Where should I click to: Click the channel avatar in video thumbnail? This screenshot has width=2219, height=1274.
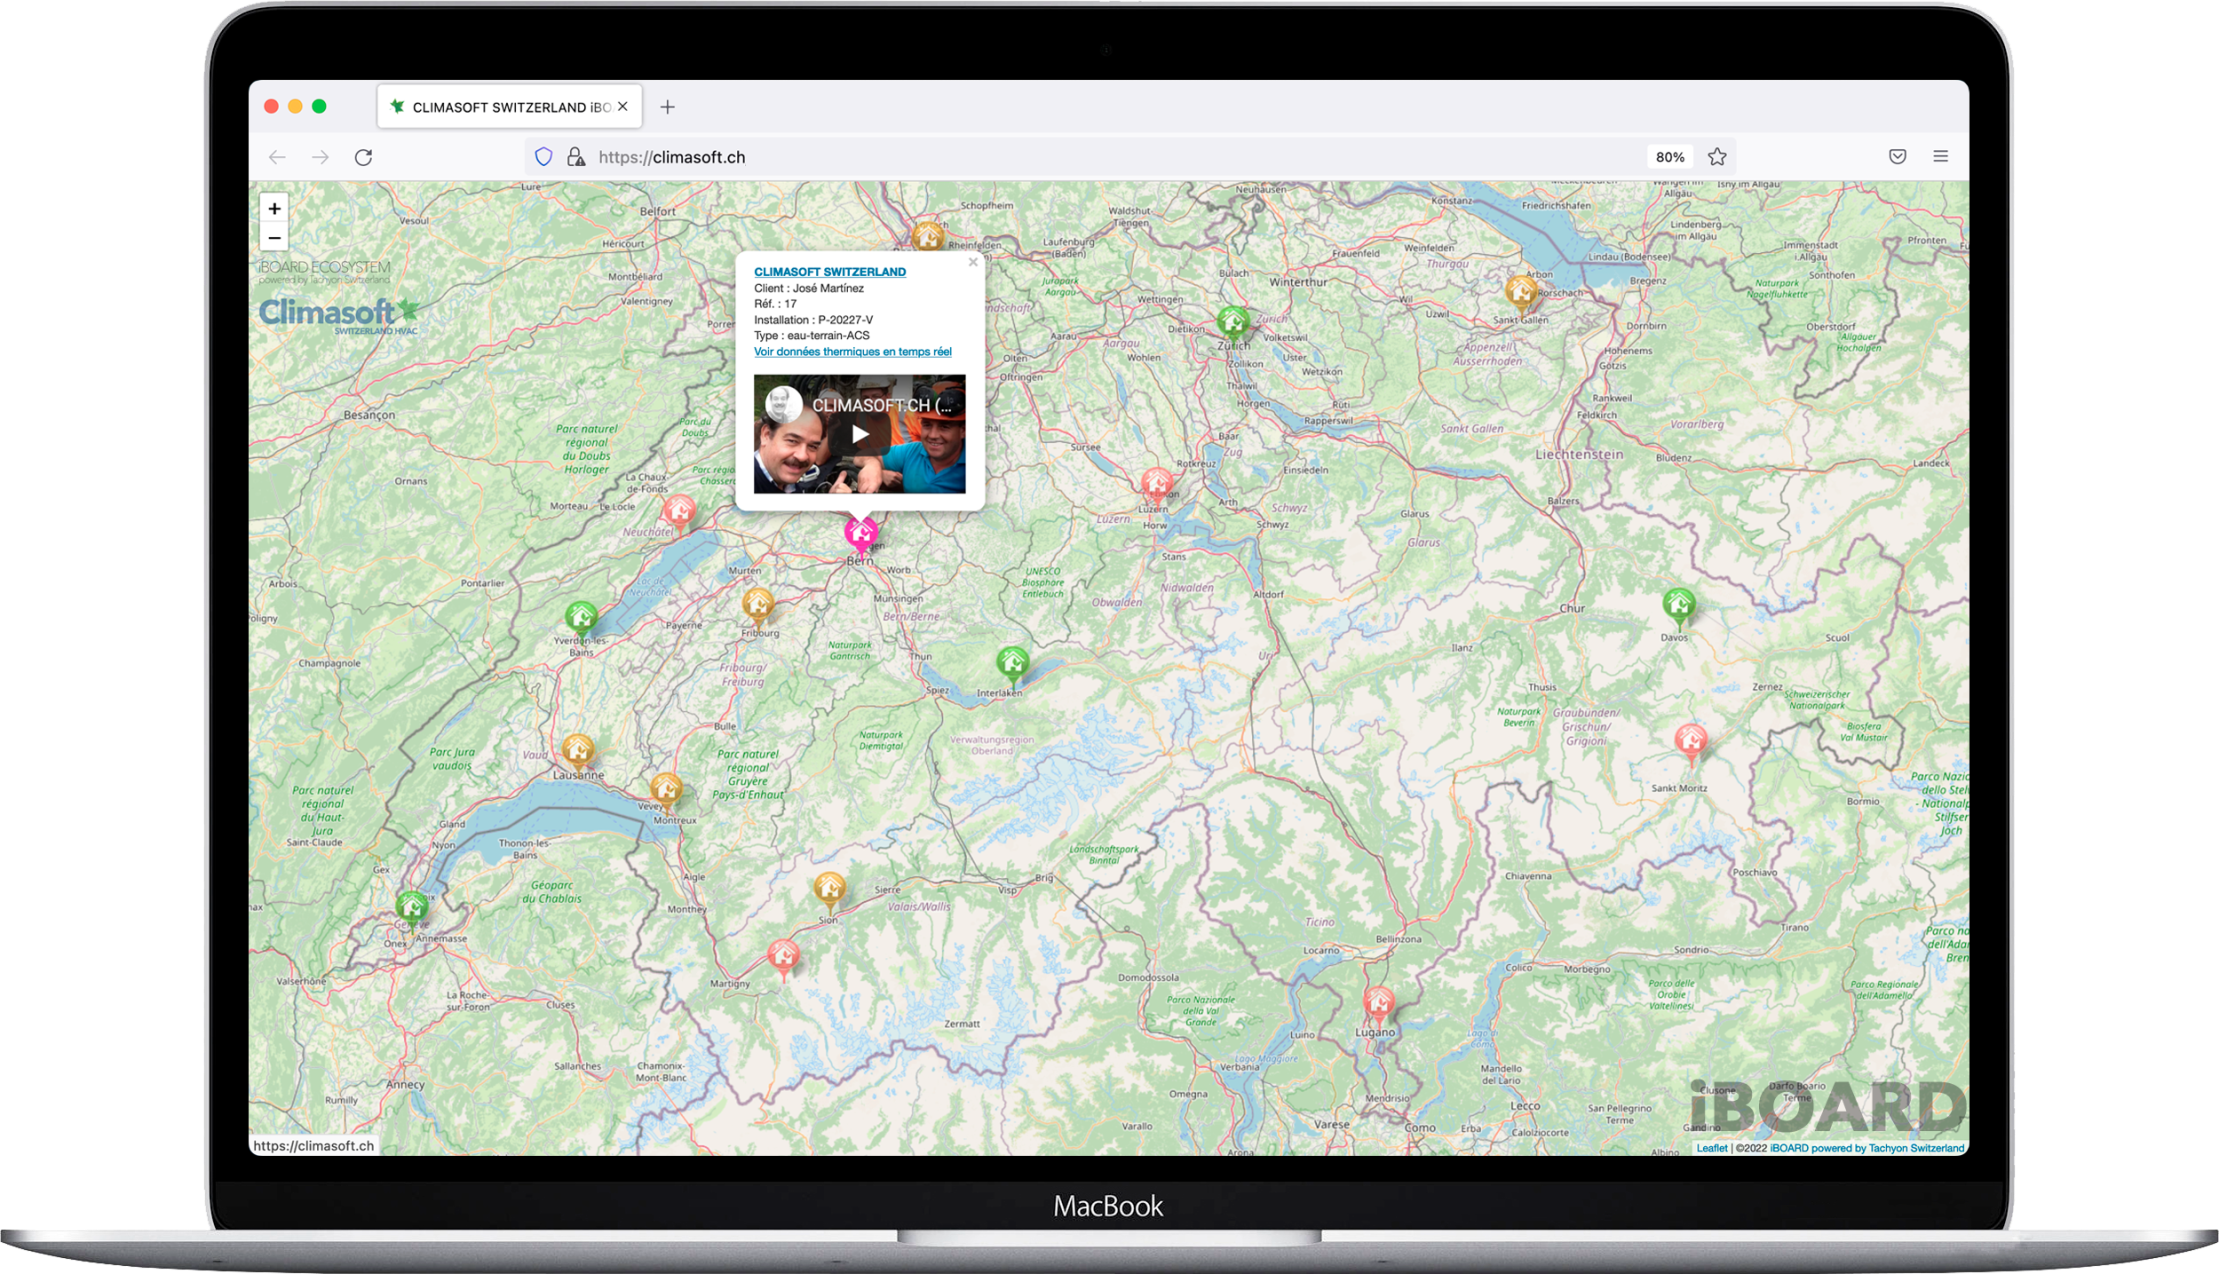783,404
